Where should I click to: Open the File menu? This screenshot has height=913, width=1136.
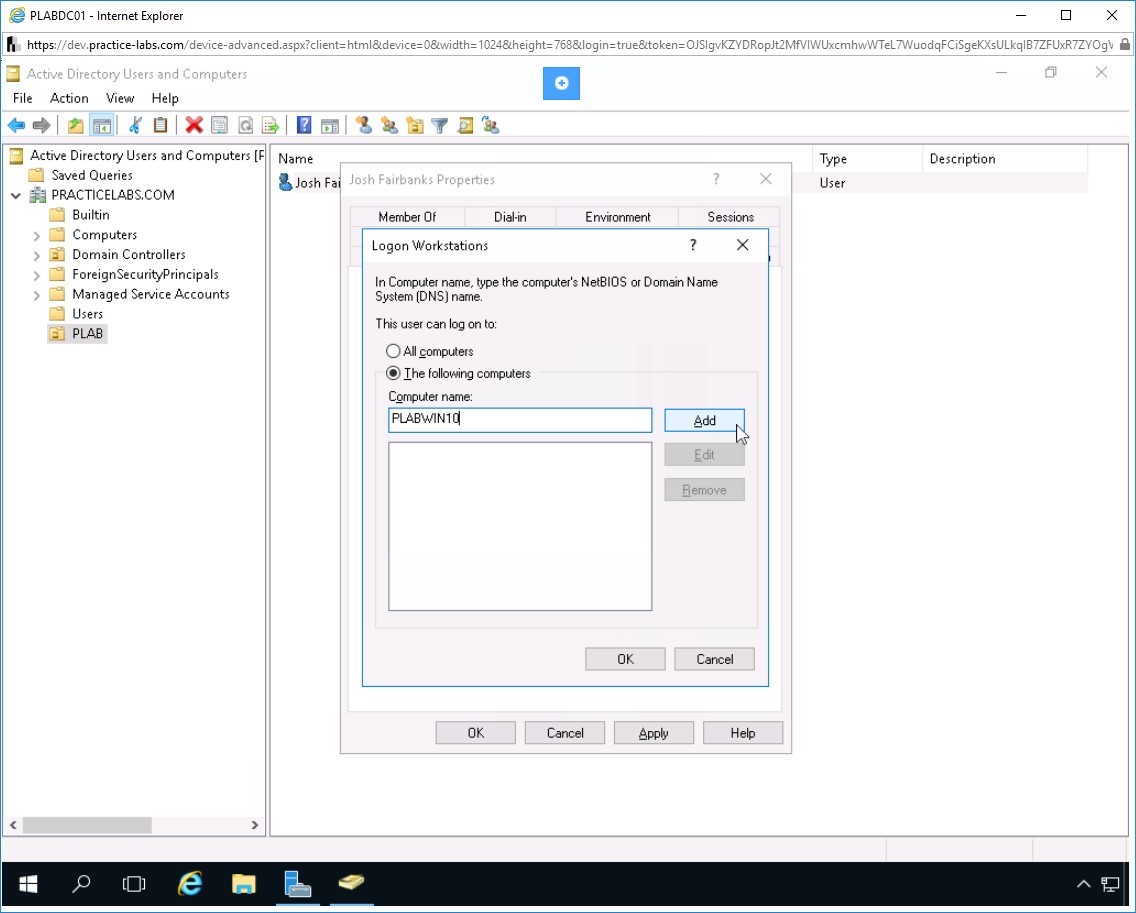[22, 98]
